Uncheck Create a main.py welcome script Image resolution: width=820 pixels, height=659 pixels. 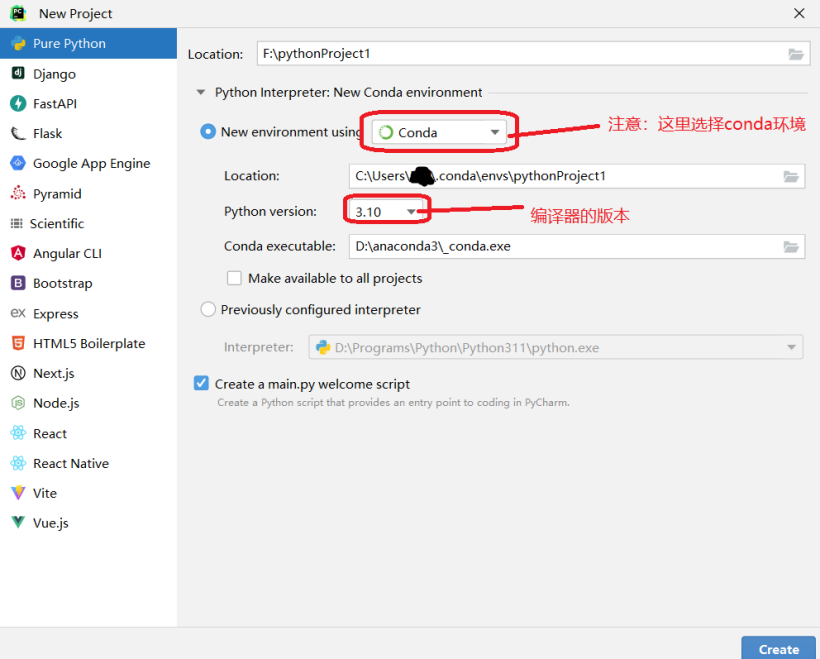pos(202,384)
